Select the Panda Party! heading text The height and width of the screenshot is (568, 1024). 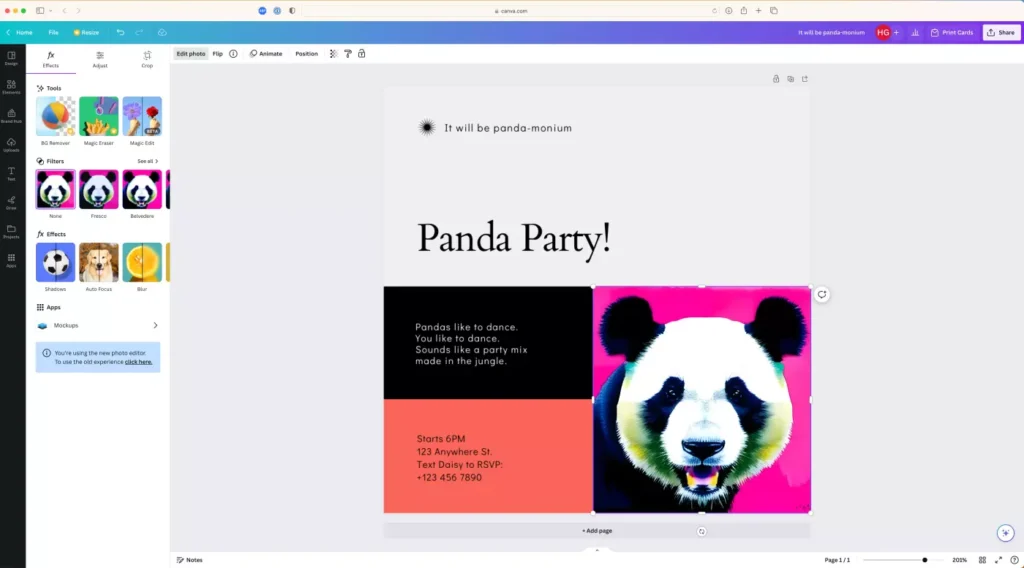click(x=514, y=238)
